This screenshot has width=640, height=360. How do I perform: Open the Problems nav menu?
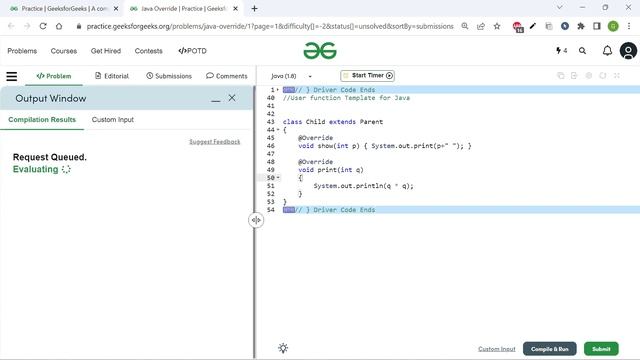click(22, 51)
